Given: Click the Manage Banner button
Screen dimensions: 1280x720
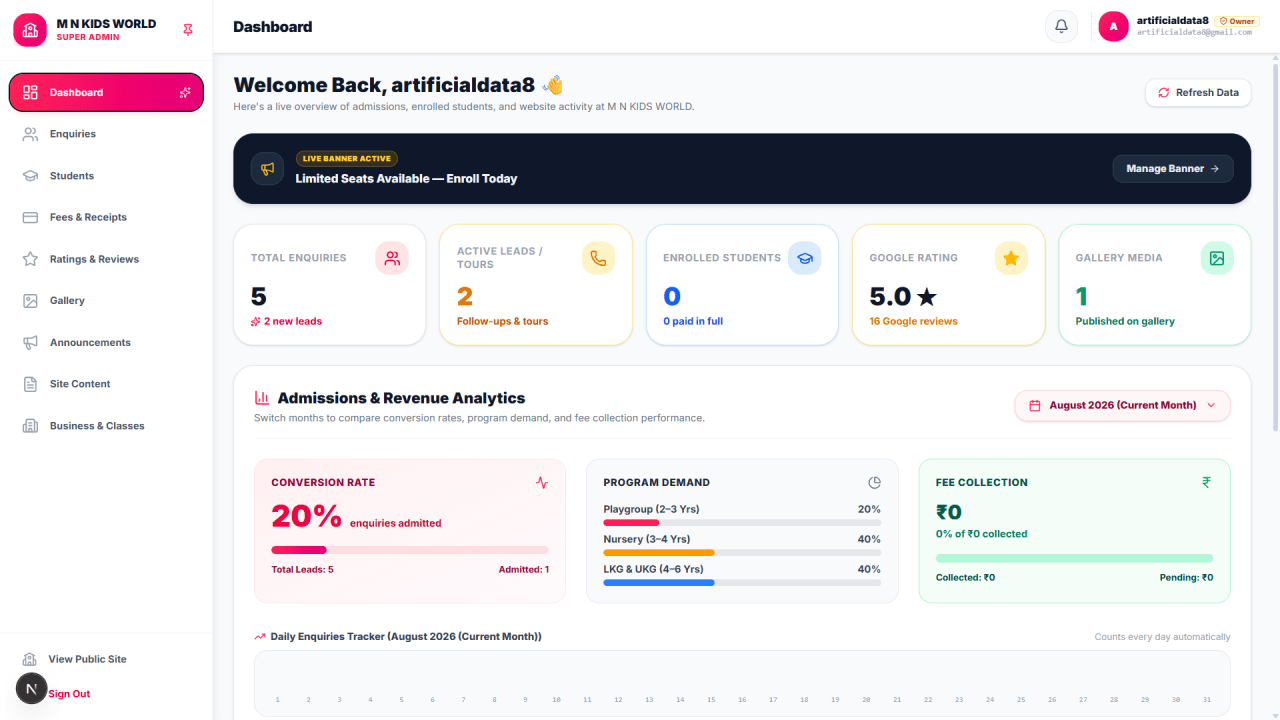Looking at the screenshot, I should [1173, 169].
